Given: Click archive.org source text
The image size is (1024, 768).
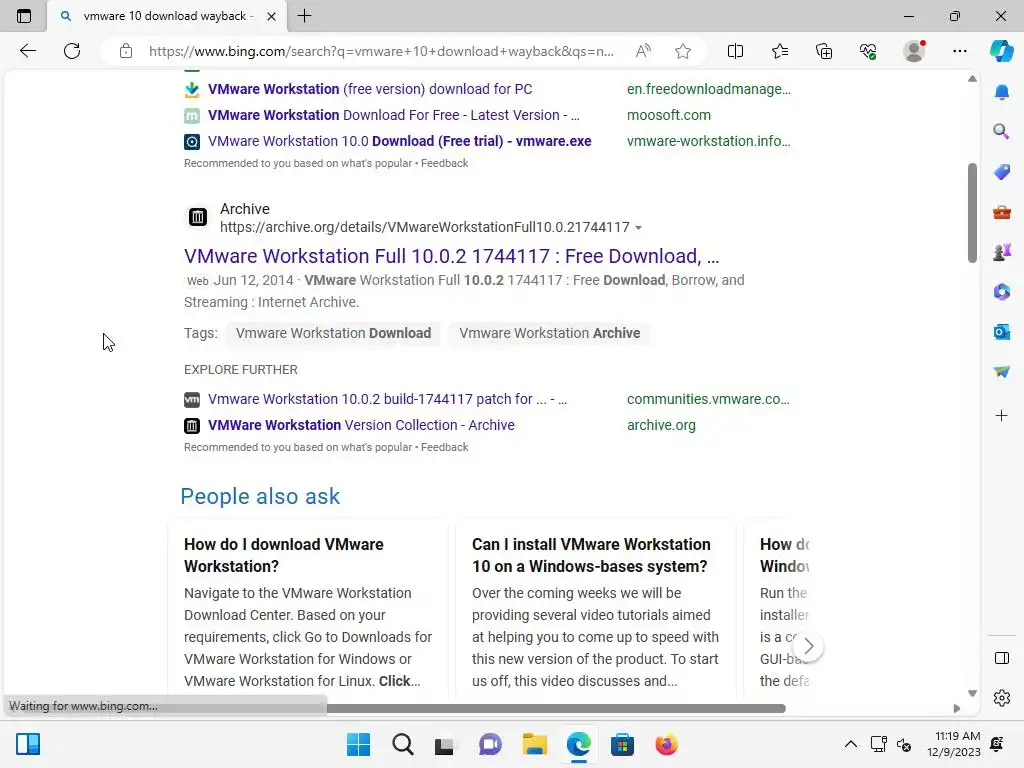Looking at the screenshot, I should tap(661, 425).
